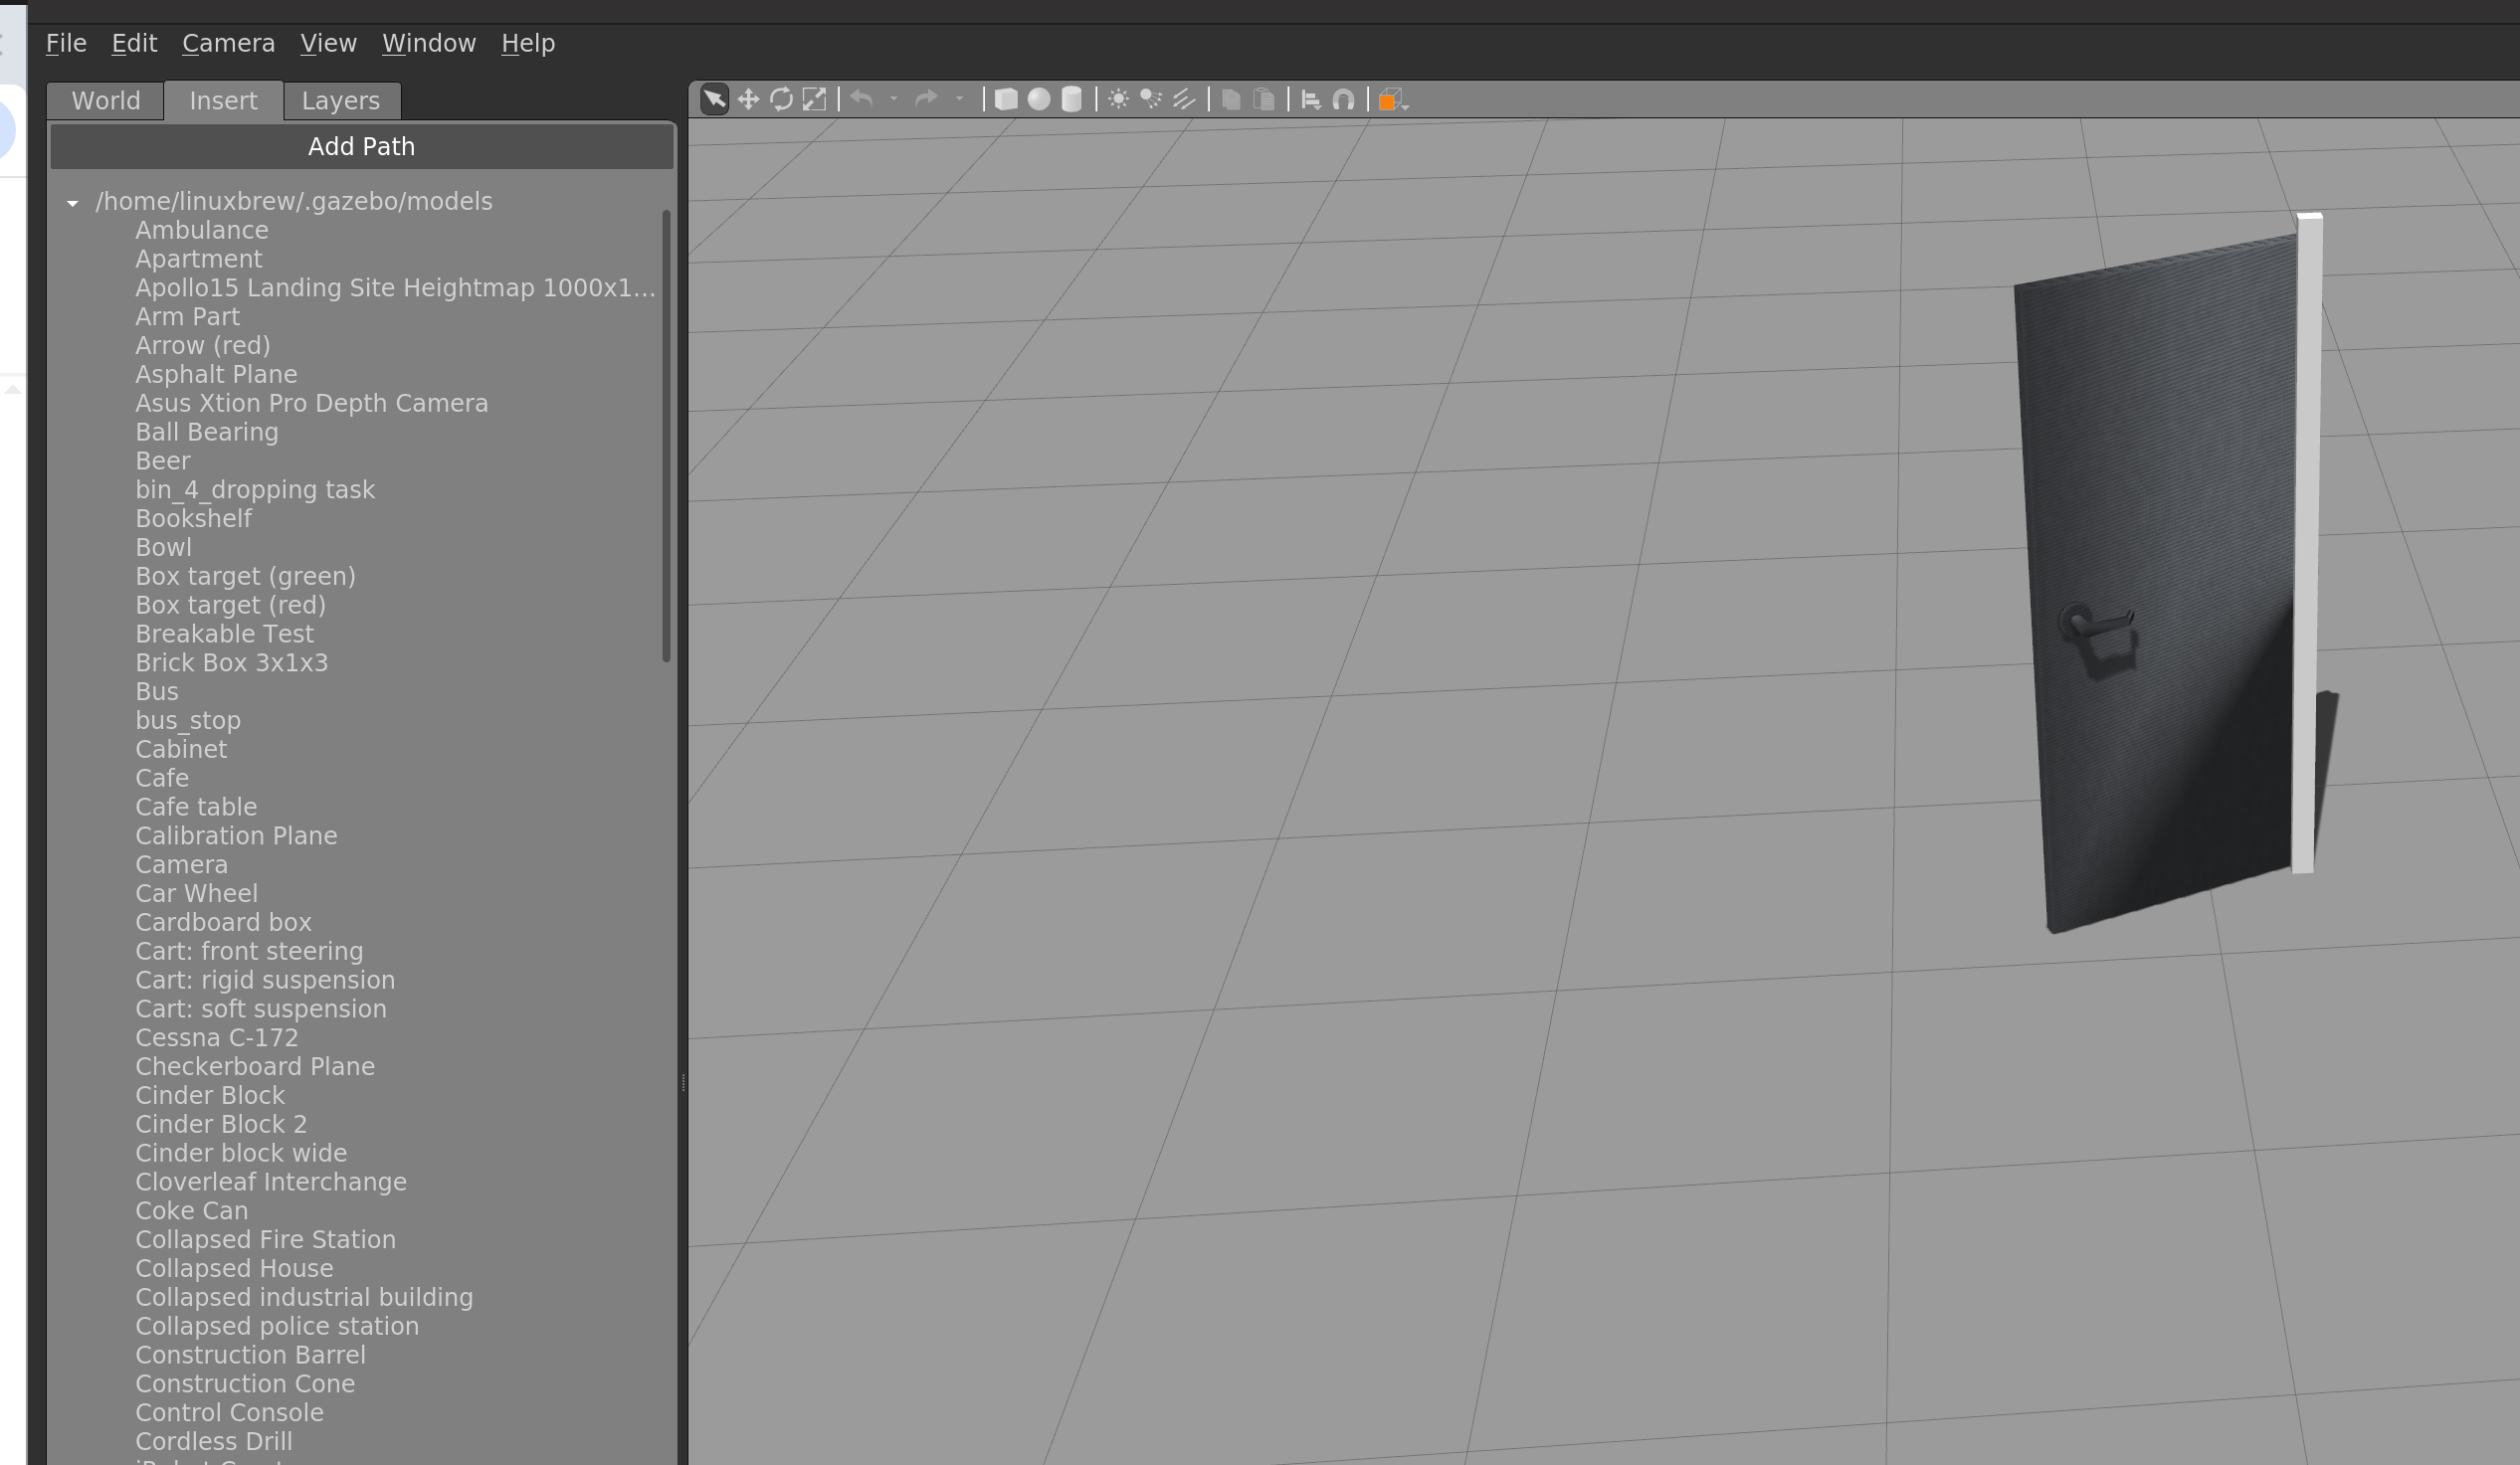Open the File menu

point(66,43)
